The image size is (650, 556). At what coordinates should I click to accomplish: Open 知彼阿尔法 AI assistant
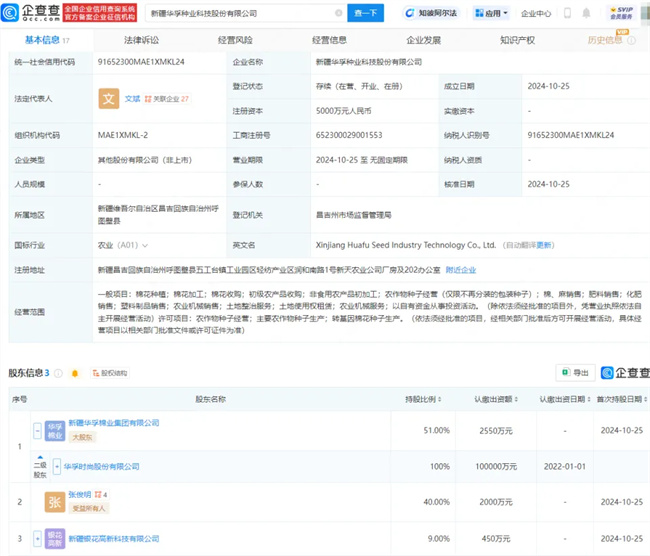click(x=430, y=13)
